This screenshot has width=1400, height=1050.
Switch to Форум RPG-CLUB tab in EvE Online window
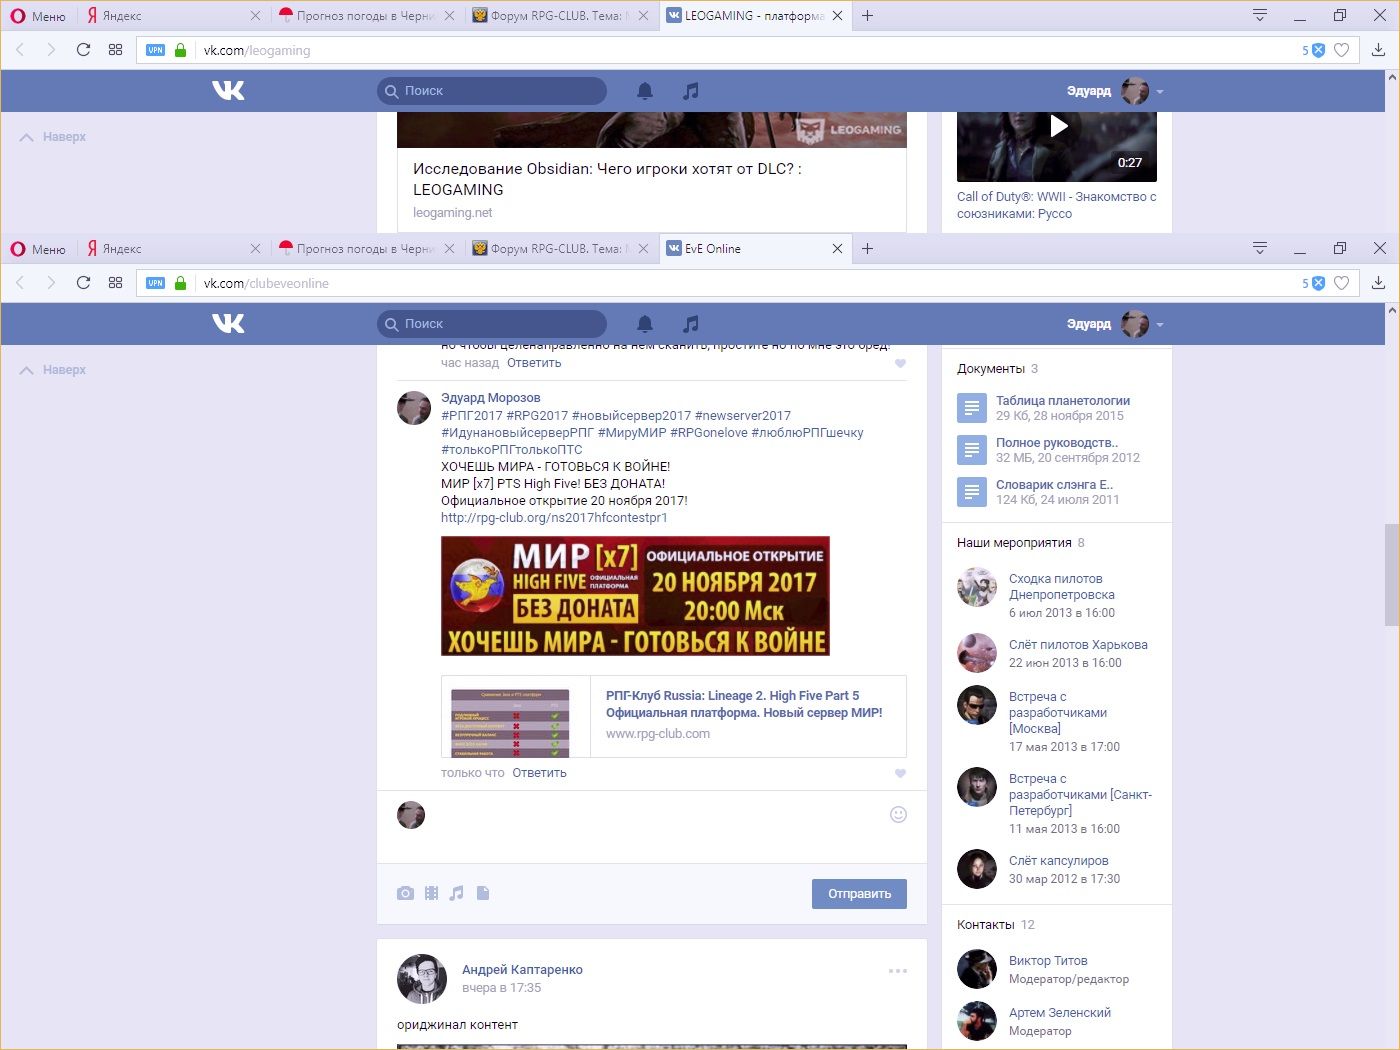click(560, 249)
